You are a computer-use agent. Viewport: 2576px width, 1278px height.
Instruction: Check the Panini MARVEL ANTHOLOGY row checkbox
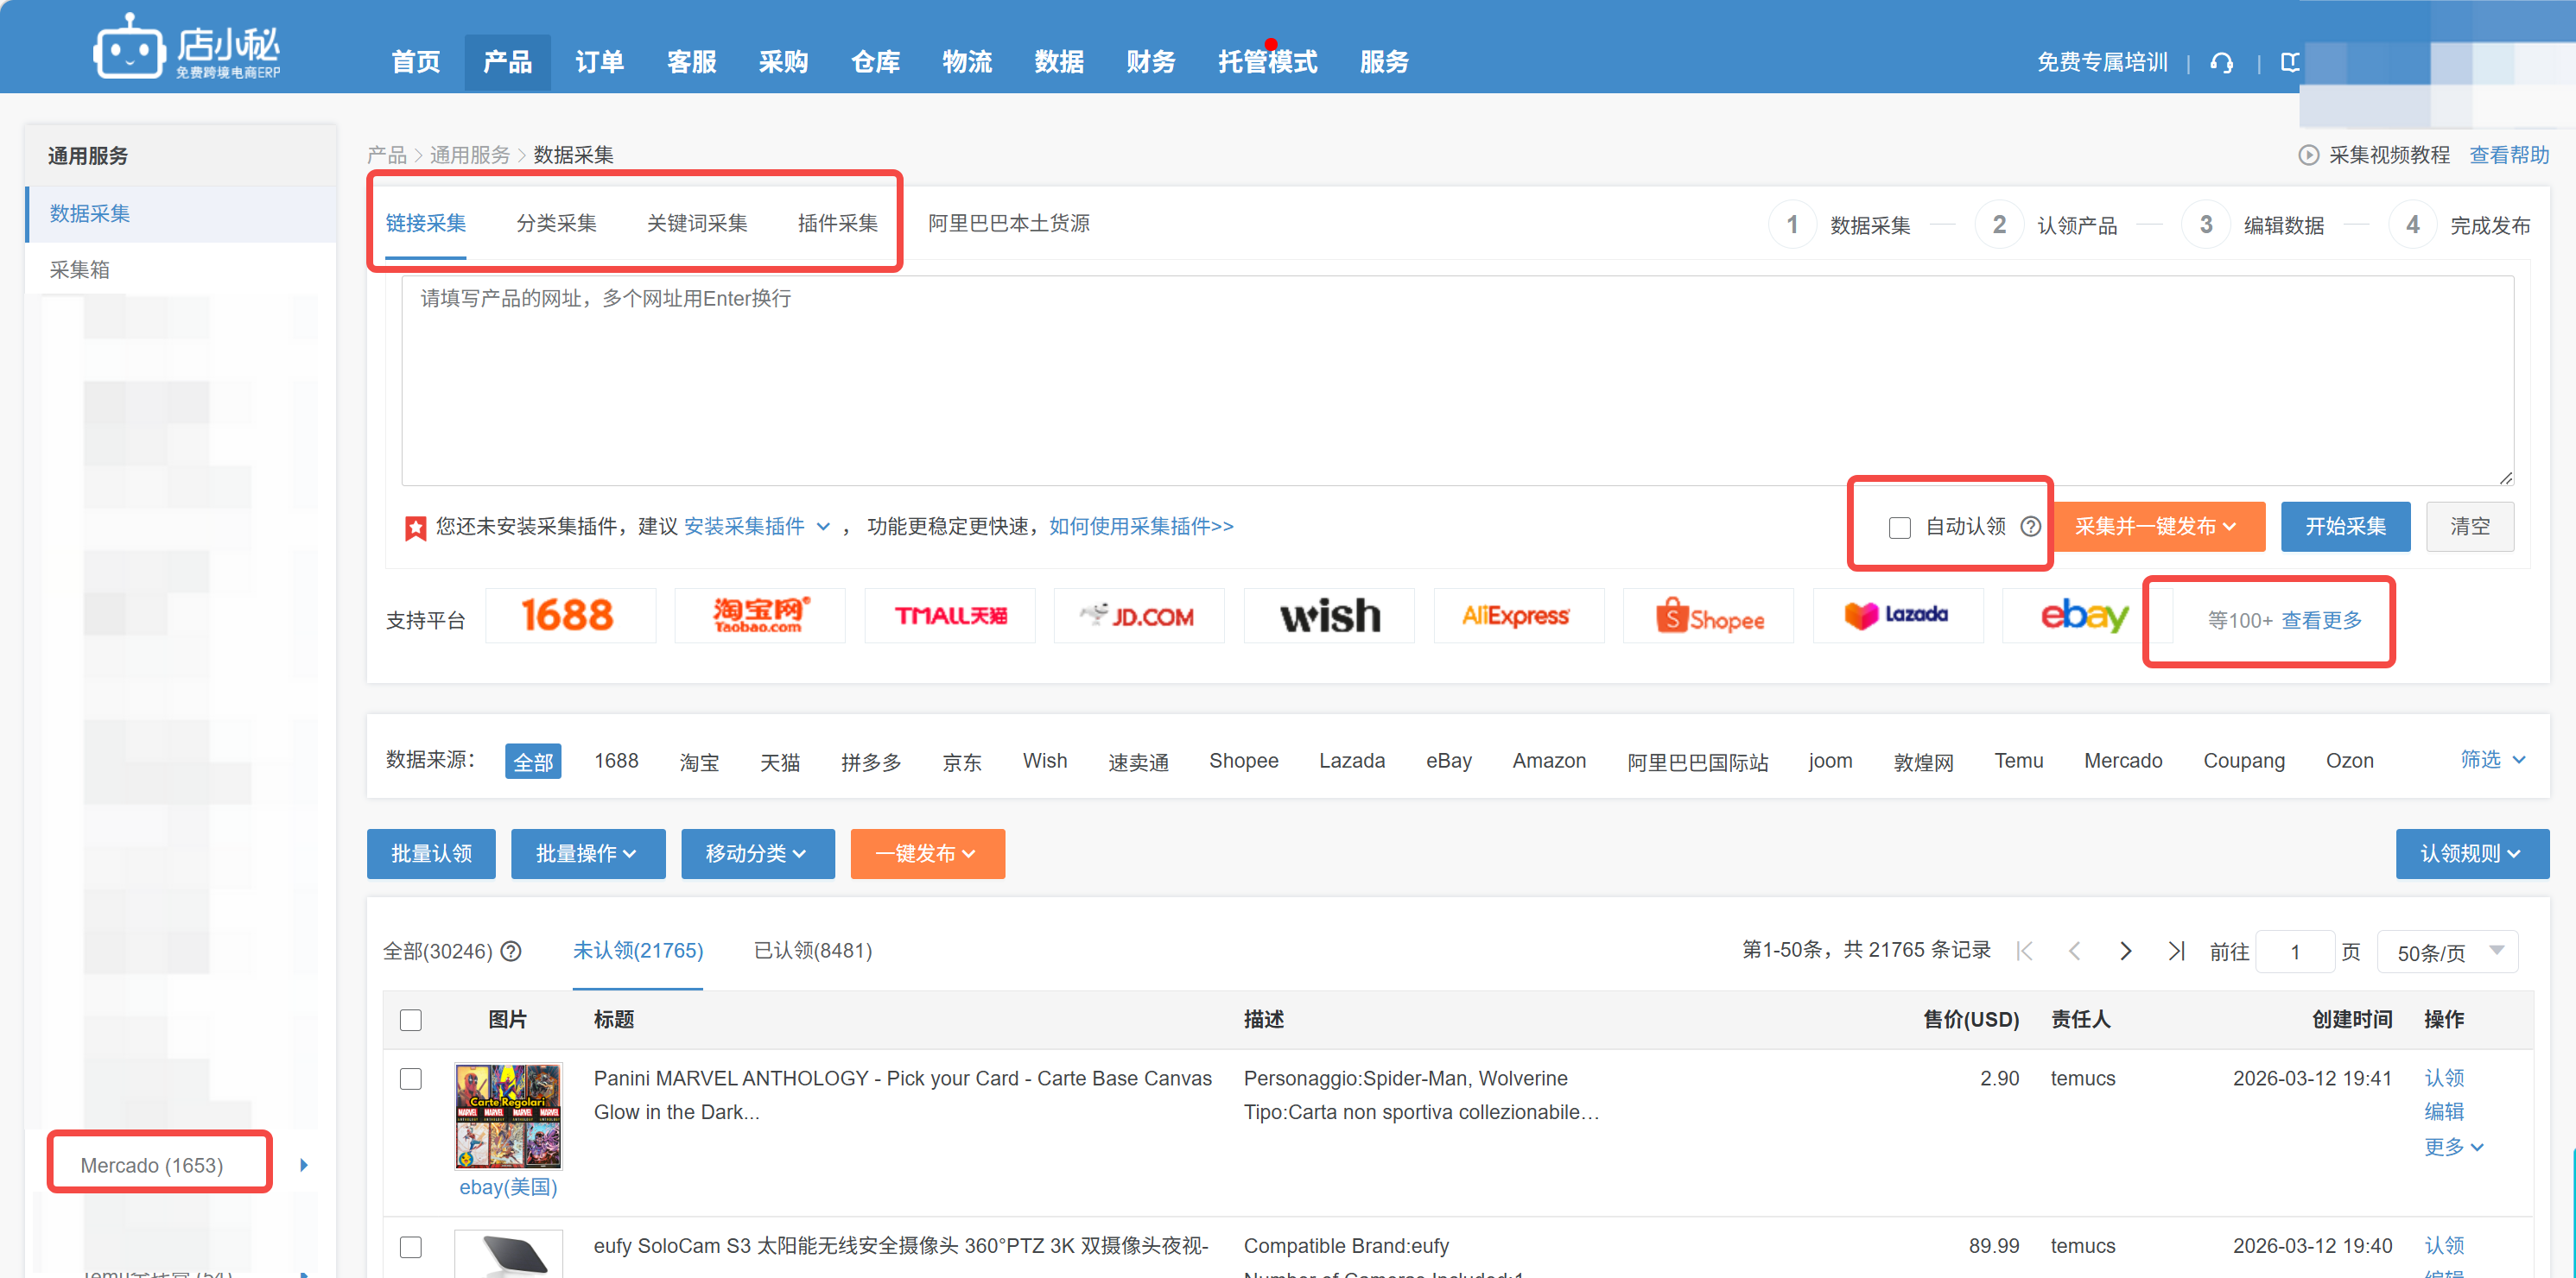(x=411, y=1079)
